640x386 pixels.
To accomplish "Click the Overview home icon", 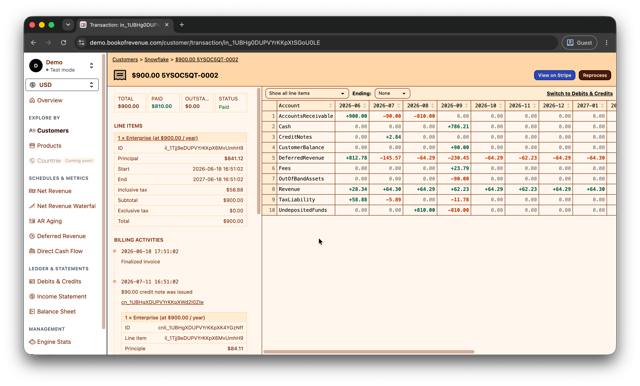I will point(32,100).
